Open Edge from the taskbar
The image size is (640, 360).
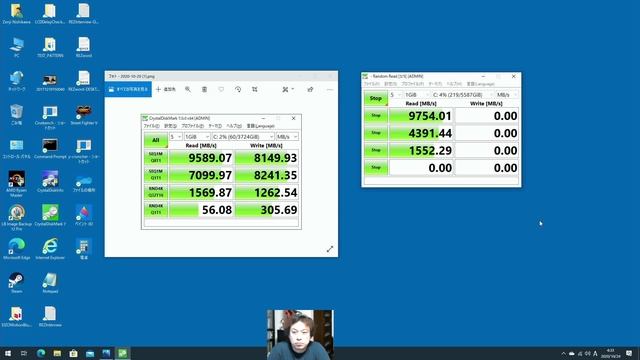pyautogui.click(x=41, y=353)
